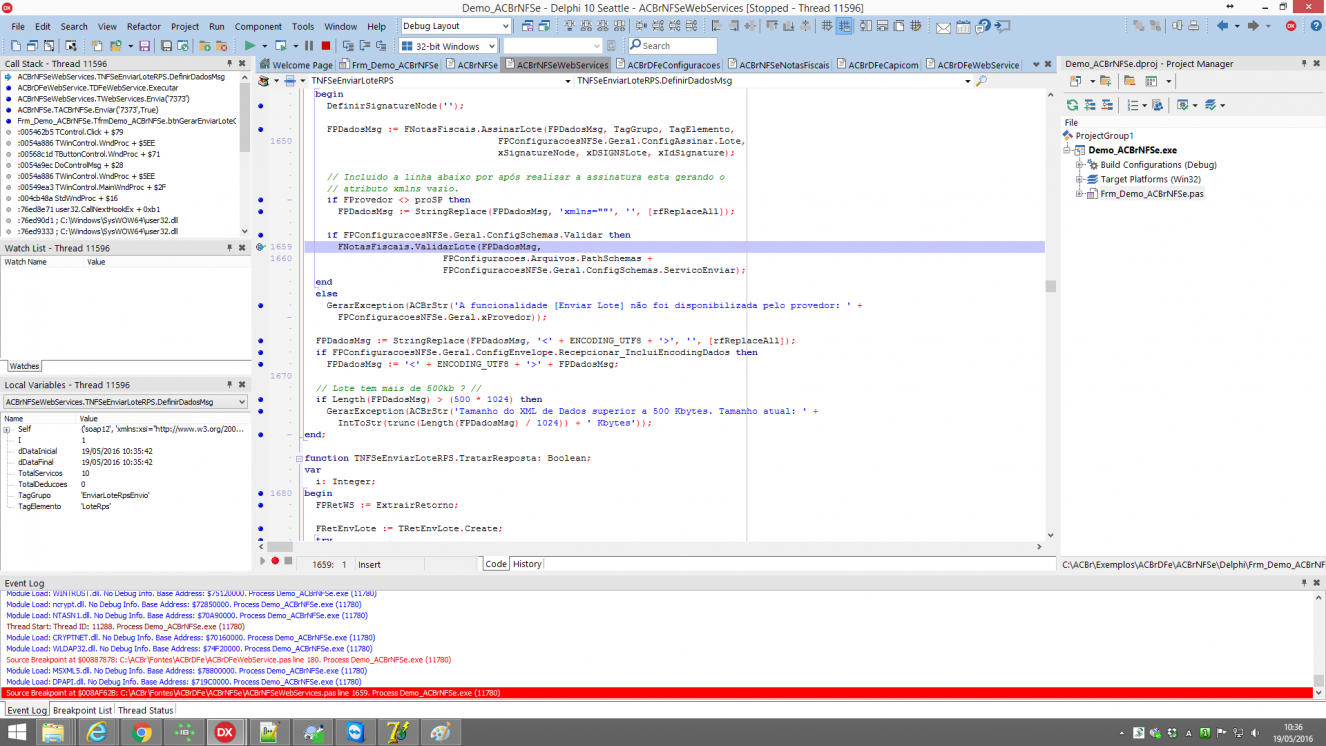Stop the program with the red square

(326, 46)
